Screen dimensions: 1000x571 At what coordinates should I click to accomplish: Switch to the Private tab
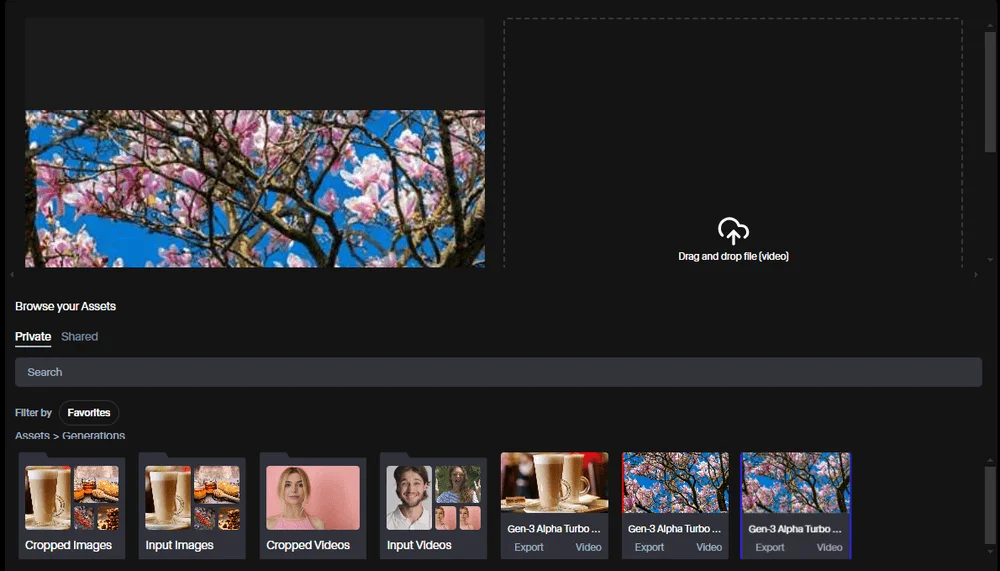tap(33, 336)
